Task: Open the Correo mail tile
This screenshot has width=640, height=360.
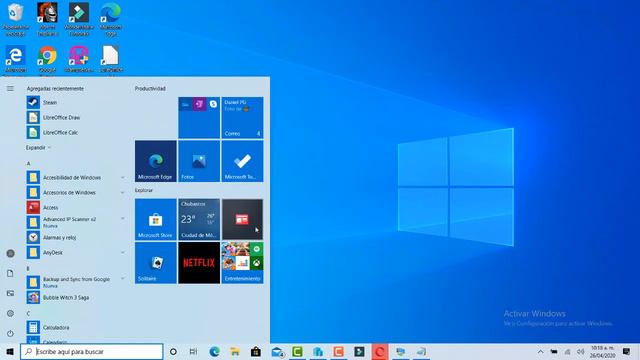Action: click(x=242, y=118)
